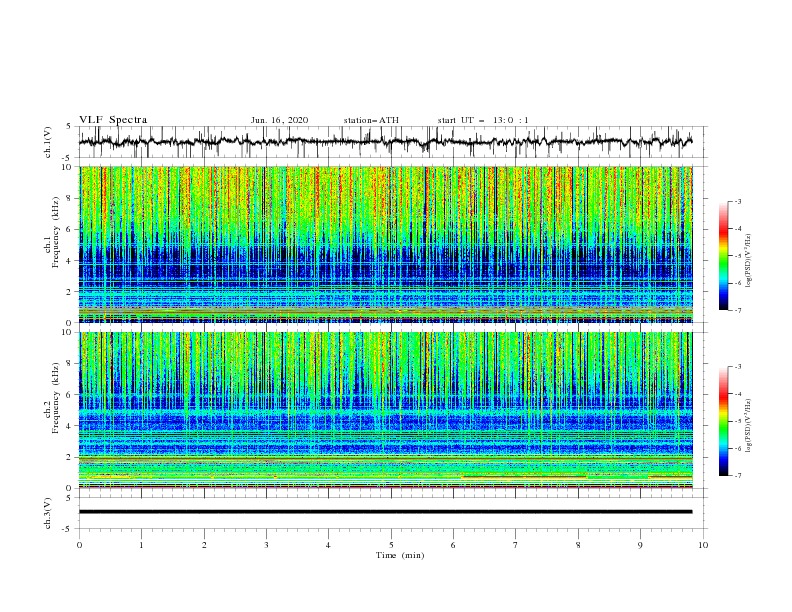Click the time axis tick label "3"

(x=266, y=545)
